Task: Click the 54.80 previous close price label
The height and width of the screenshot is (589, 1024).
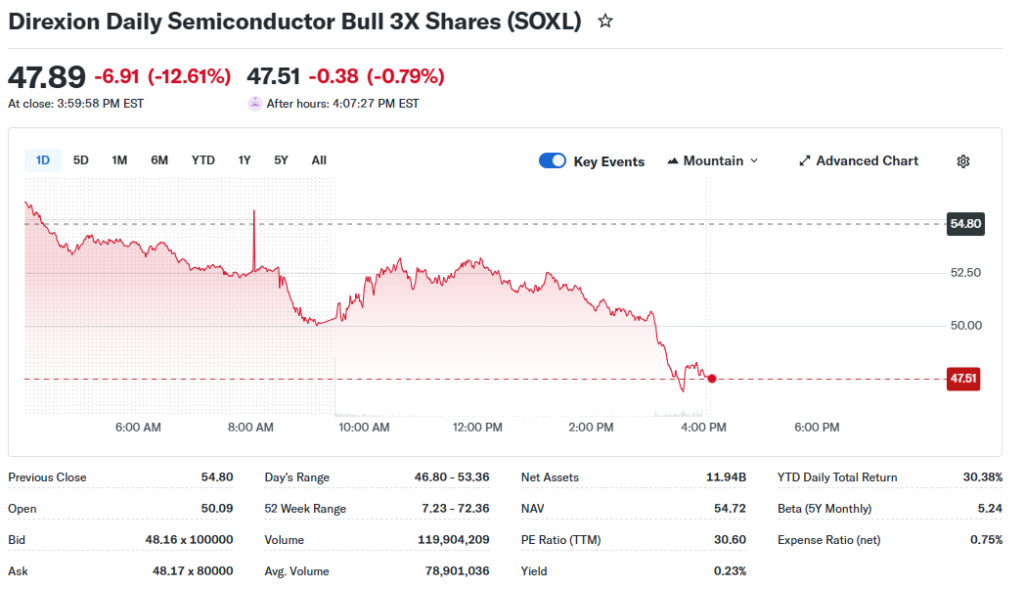Action: [x=965, y=224]
